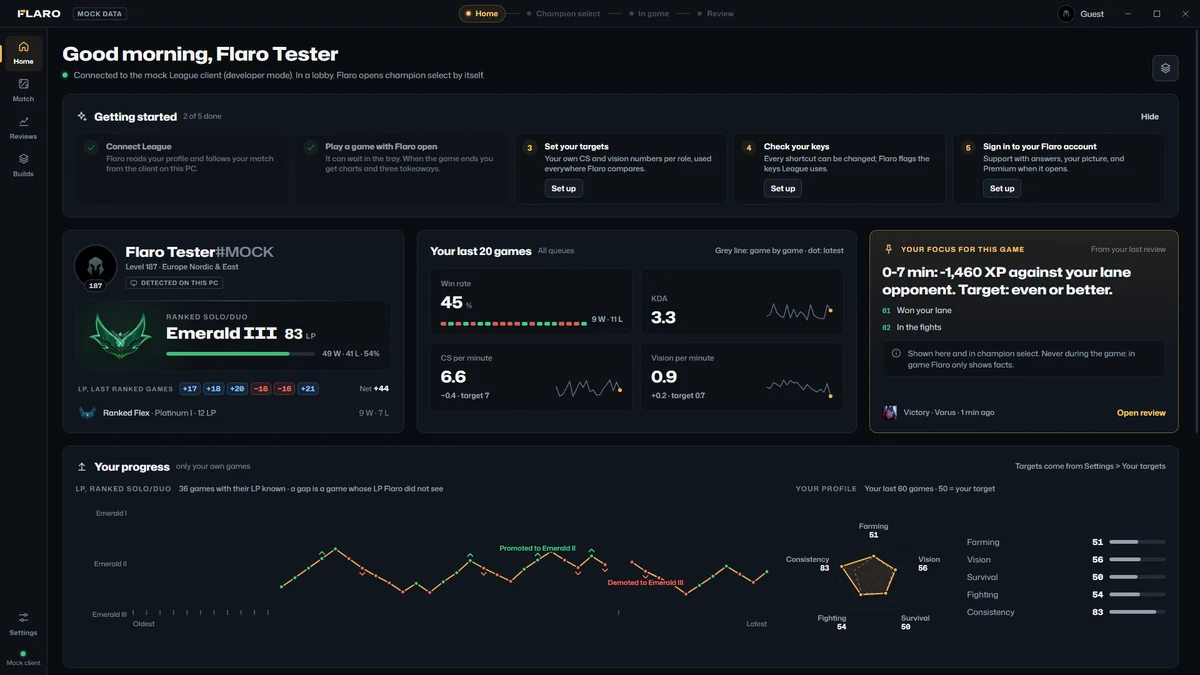Image resolution: width=1200 pixels, height=675 pixels.
Task: Click the +18 LP game chip
Action: tap(213, 389)
